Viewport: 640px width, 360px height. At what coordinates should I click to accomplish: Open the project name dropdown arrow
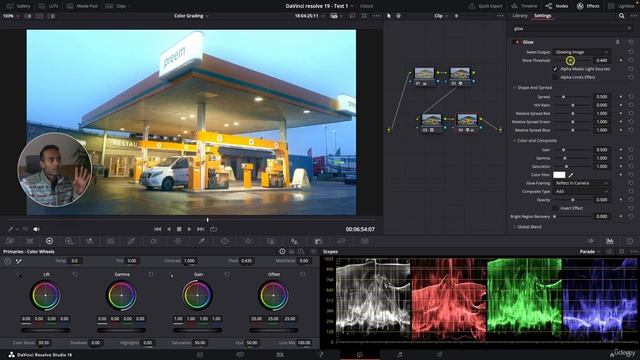(352, 6)
